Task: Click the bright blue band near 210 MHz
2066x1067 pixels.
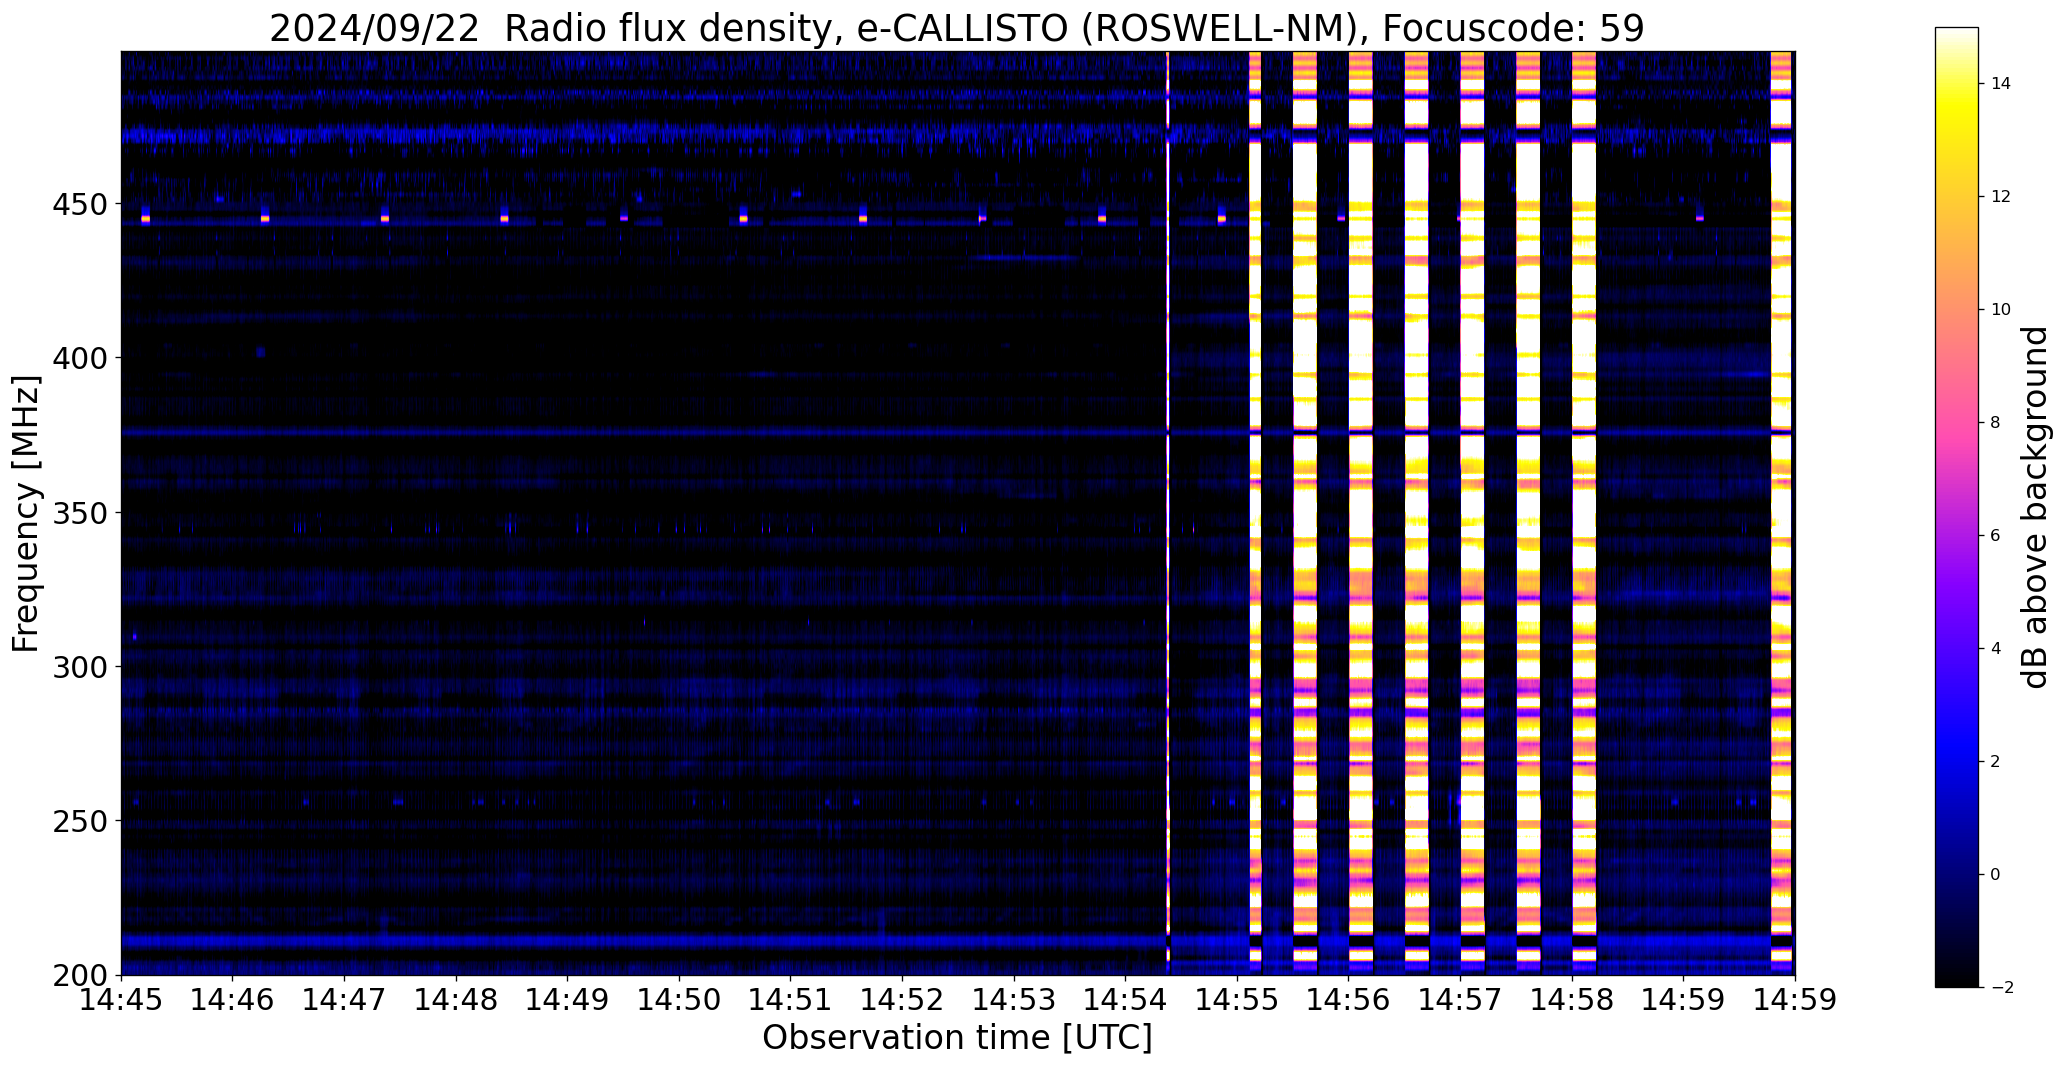Action: click(958, 942)
